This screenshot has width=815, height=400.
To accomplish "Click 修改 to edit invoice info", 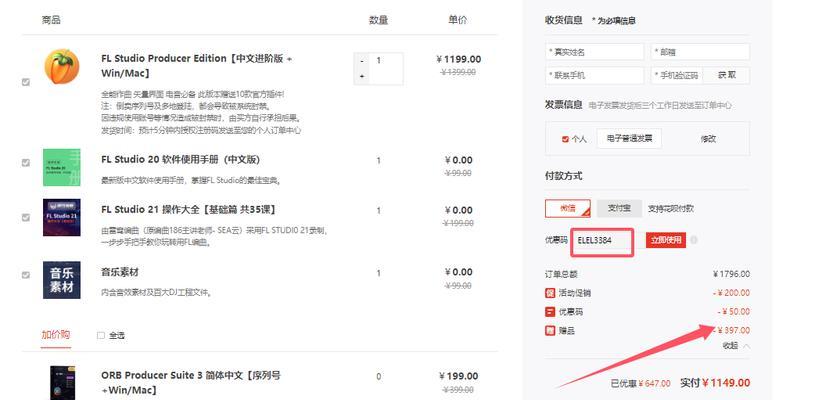I will pyautogui.click(x=708, y=139).
